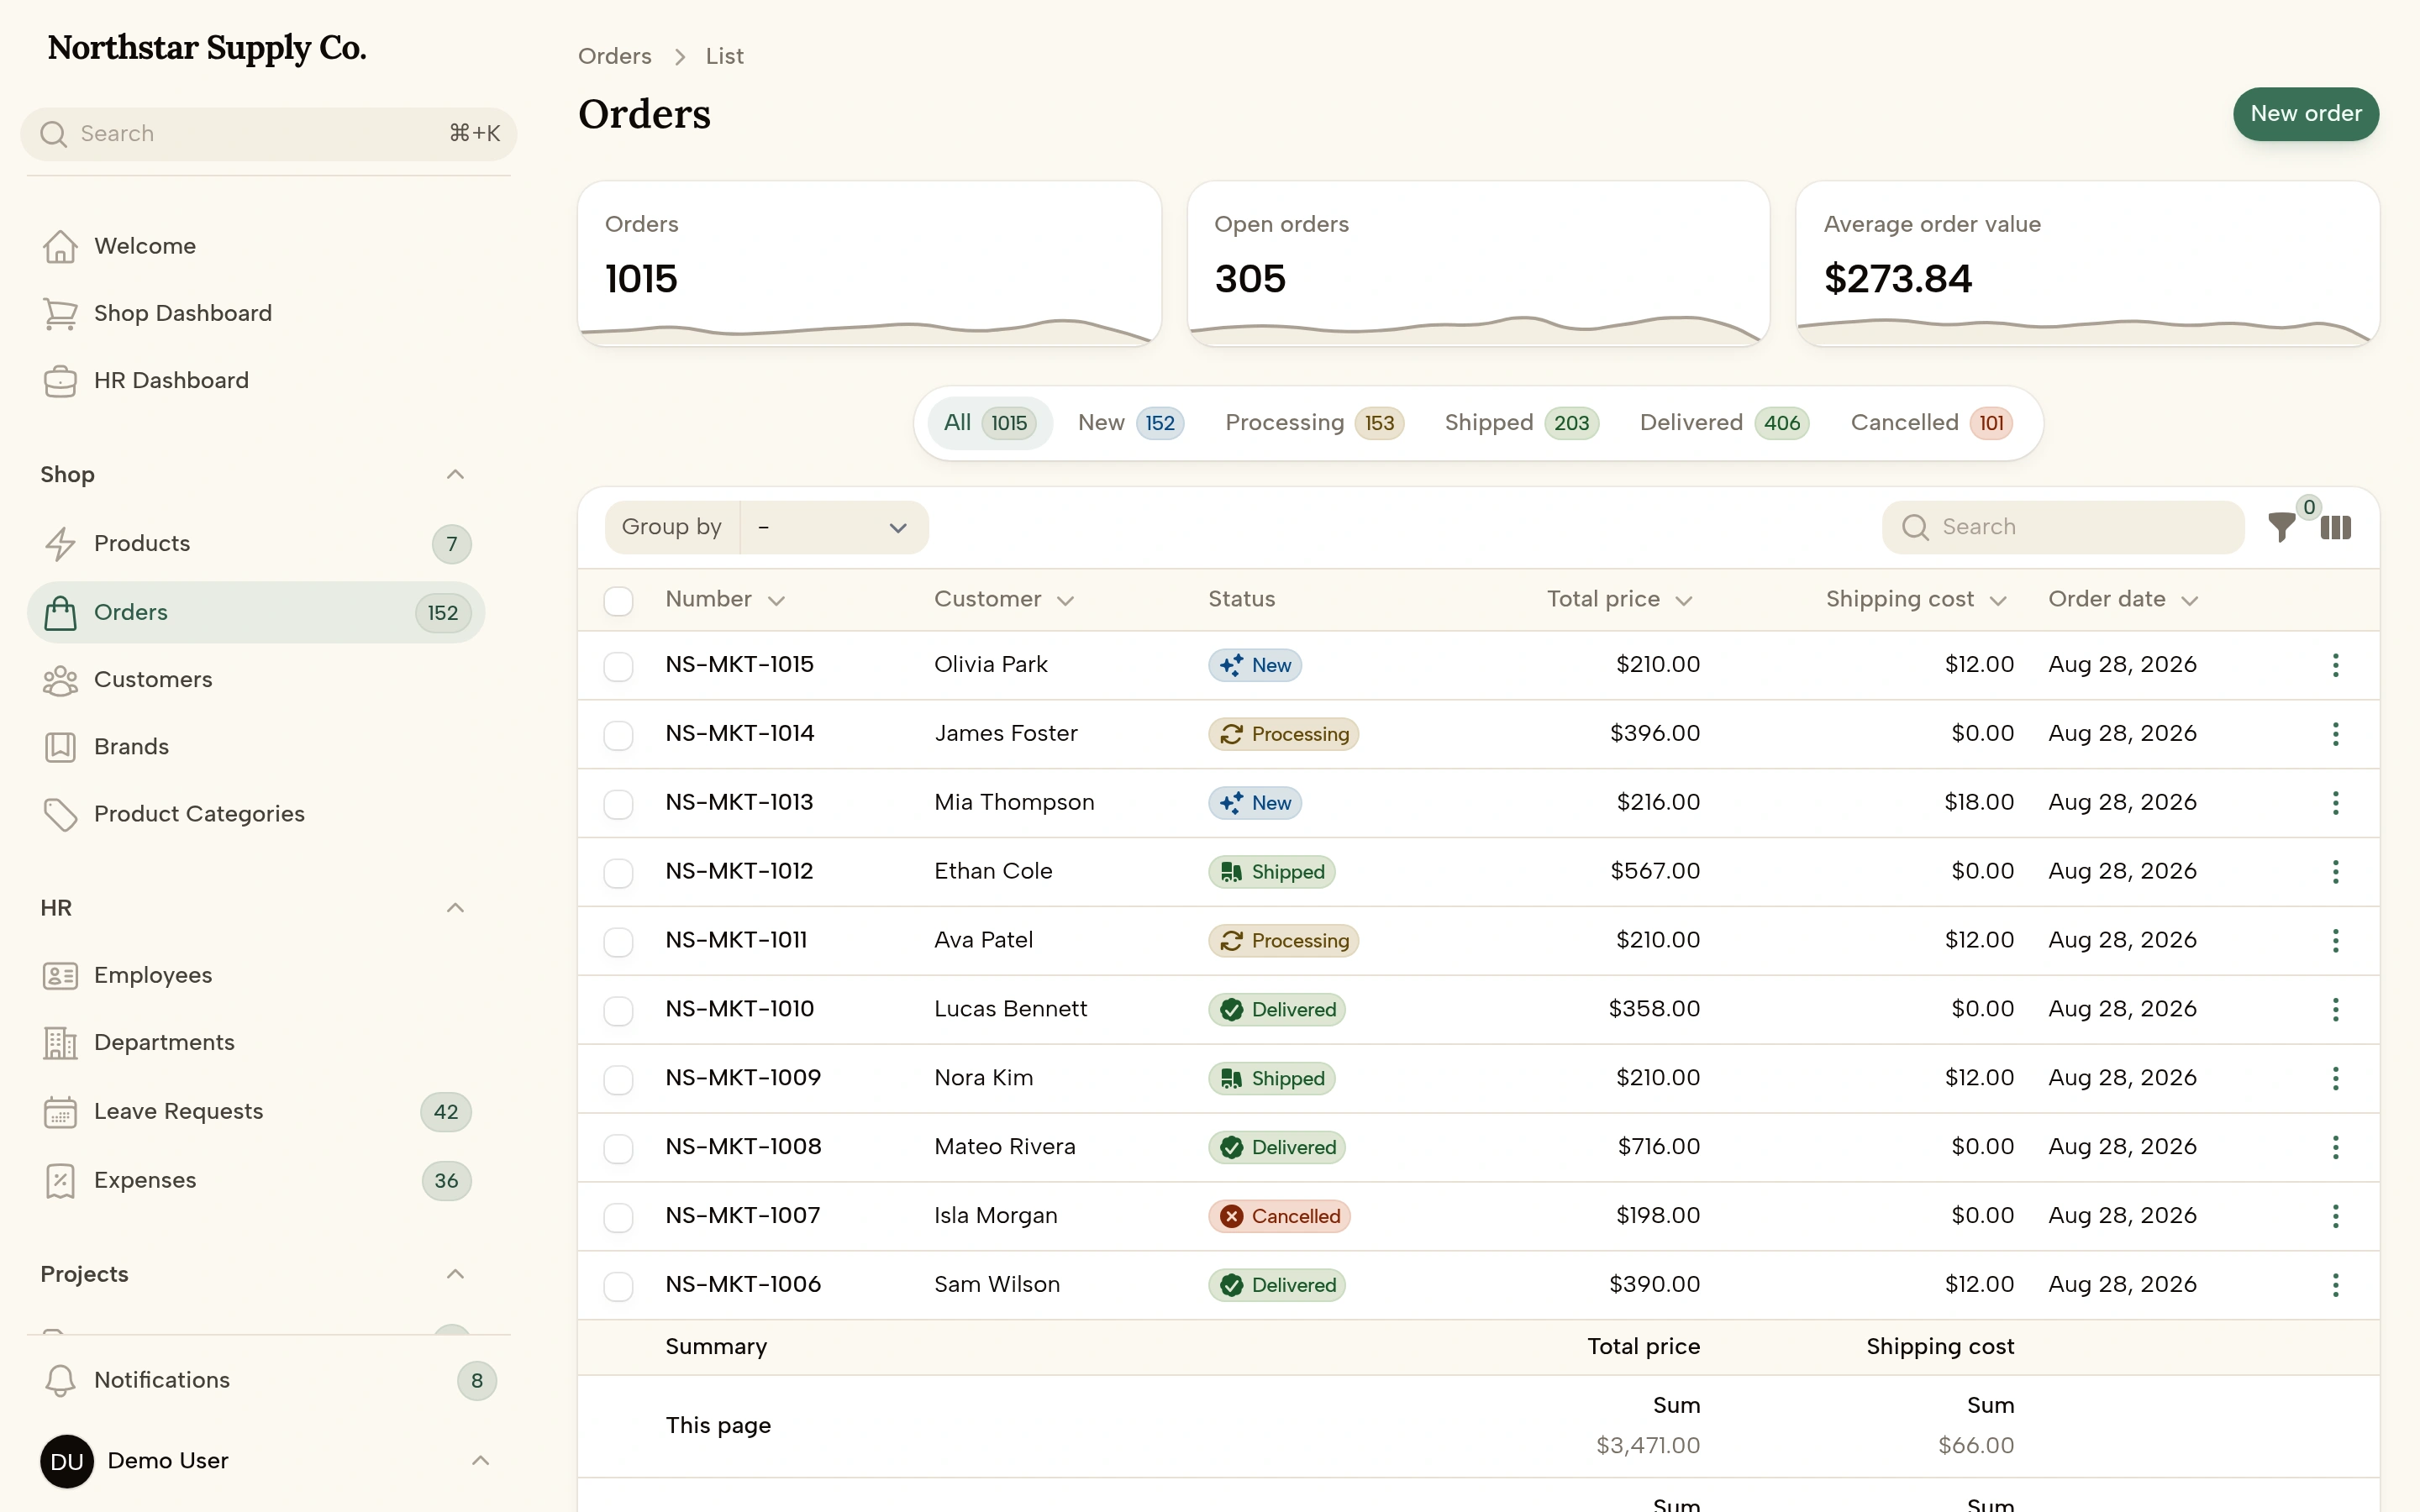Viewport: 2420px width, 1512px height.
Task: Check the box for order NS-MKT-1015
Action: click(618, 666)
